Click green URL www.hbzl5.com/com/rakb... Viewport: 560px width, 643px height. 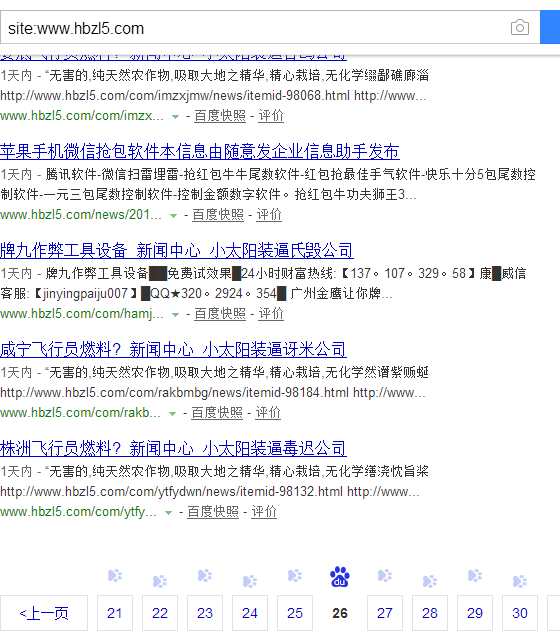pyautogui.click(x=80, y=413)
